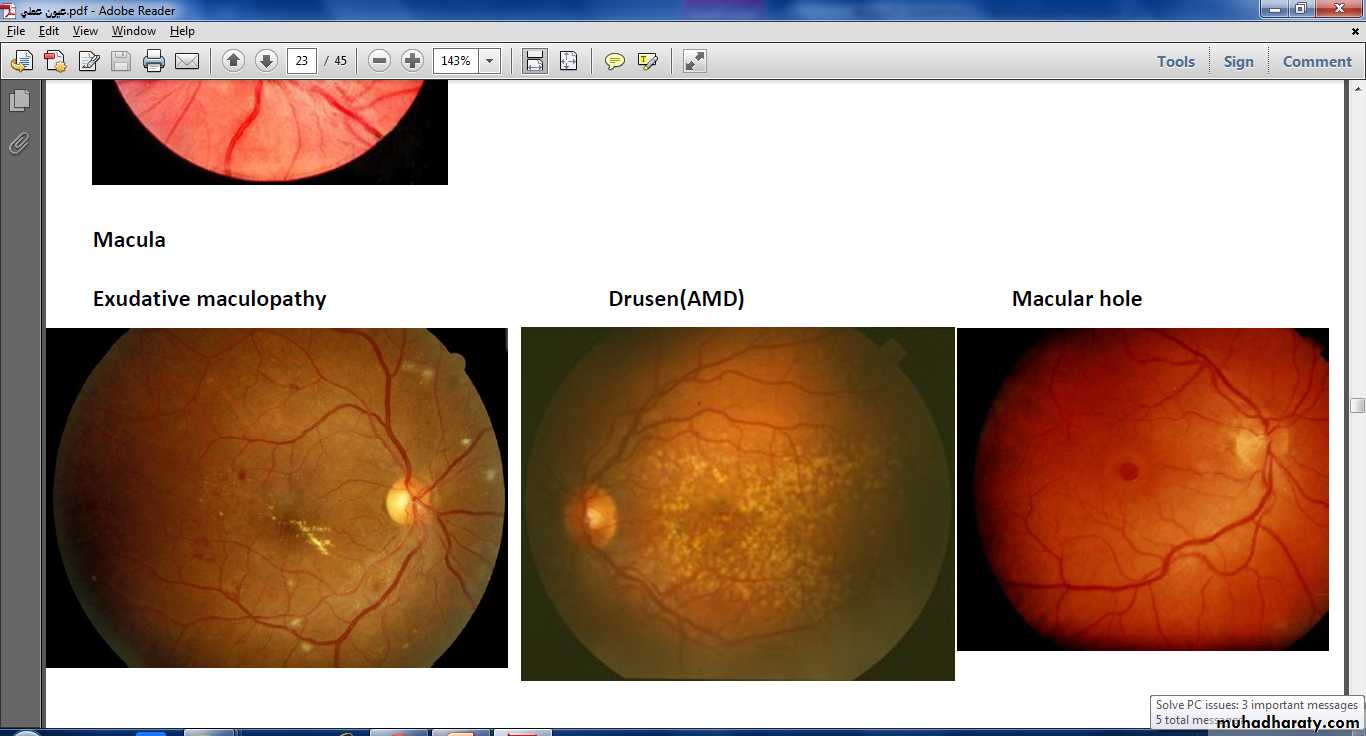Add a sticky note comment

coord(615,61)
